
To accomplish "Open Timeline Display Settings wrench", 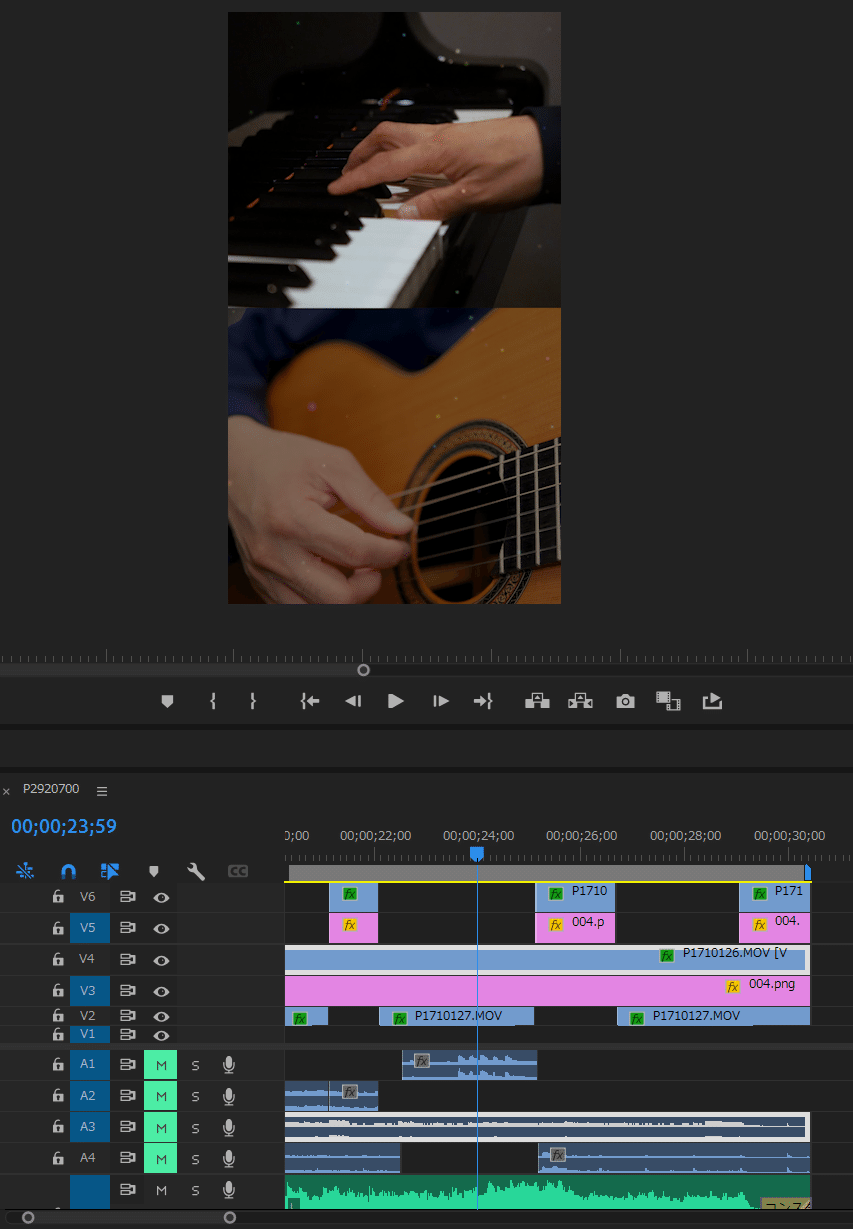I will point(195,871).
